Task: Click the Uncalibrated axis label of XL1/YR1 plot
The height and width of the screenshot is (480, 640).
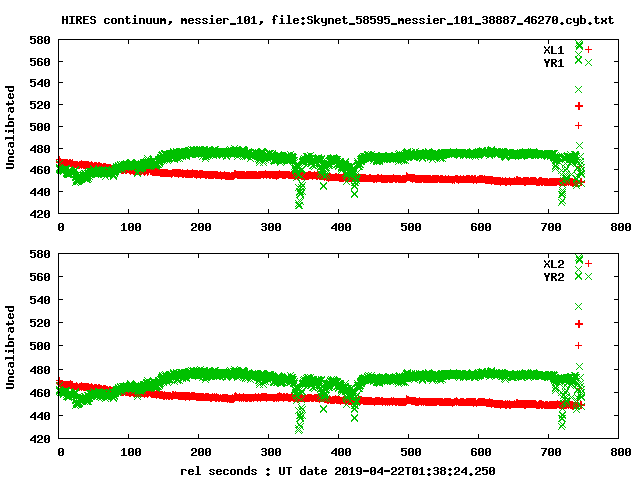Action: click(x=10, y=127)
